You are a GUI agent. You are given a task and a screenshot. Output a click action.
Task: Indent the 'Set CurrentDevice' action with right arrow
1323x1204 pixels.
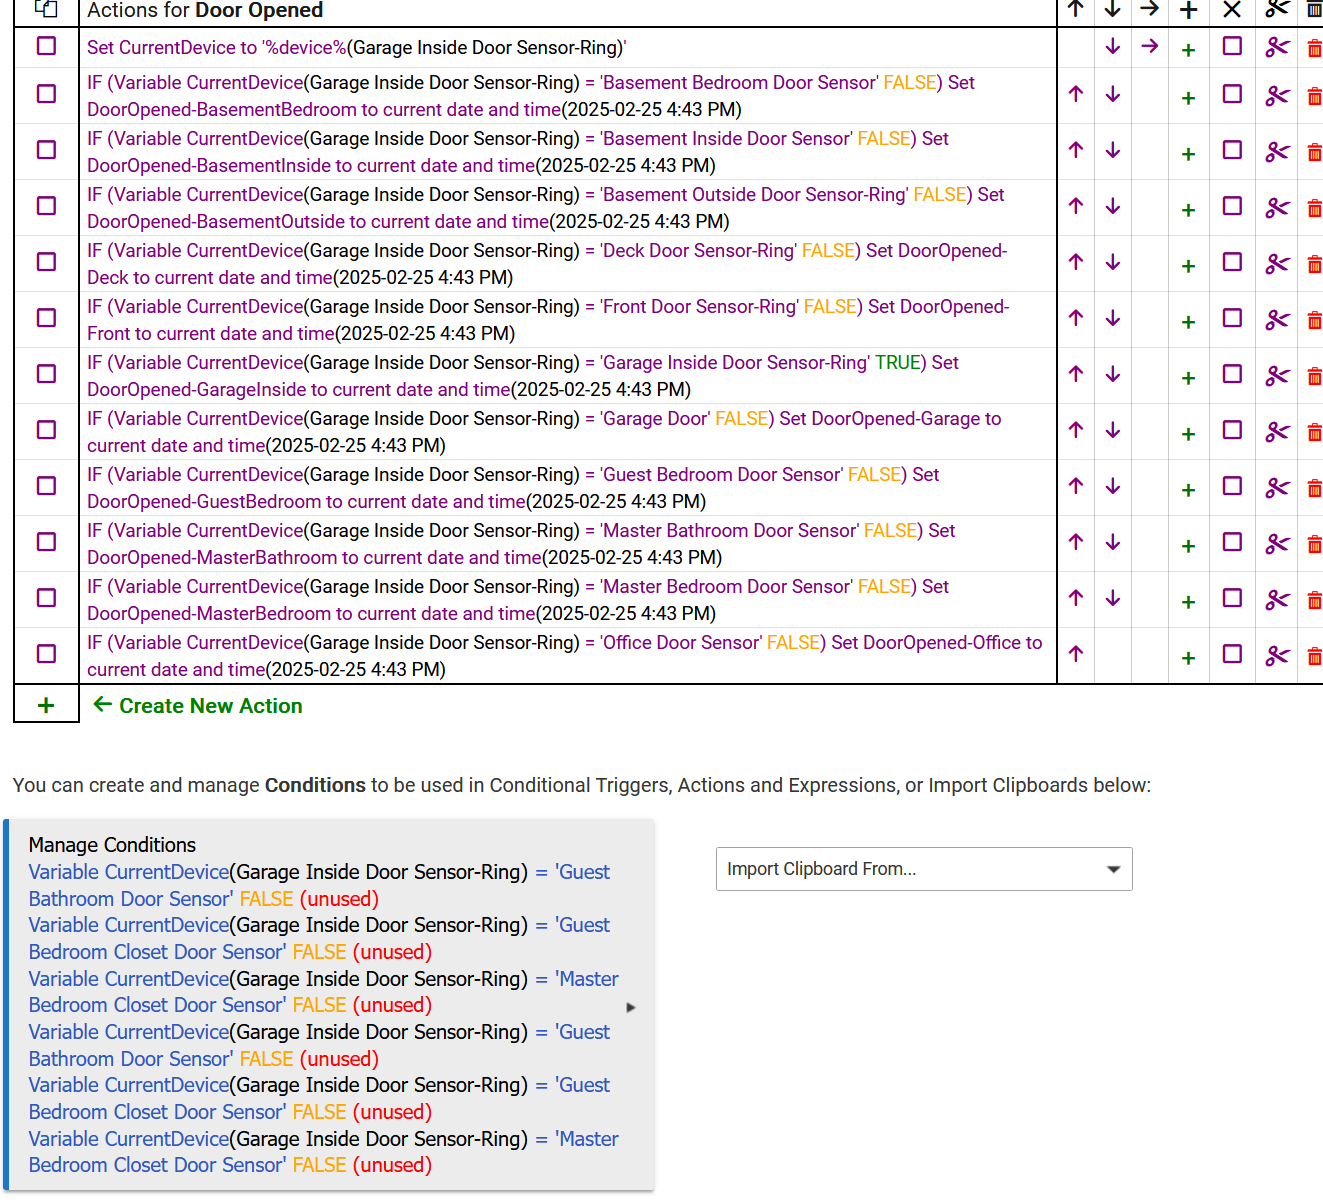click(x=1149, y=47)
